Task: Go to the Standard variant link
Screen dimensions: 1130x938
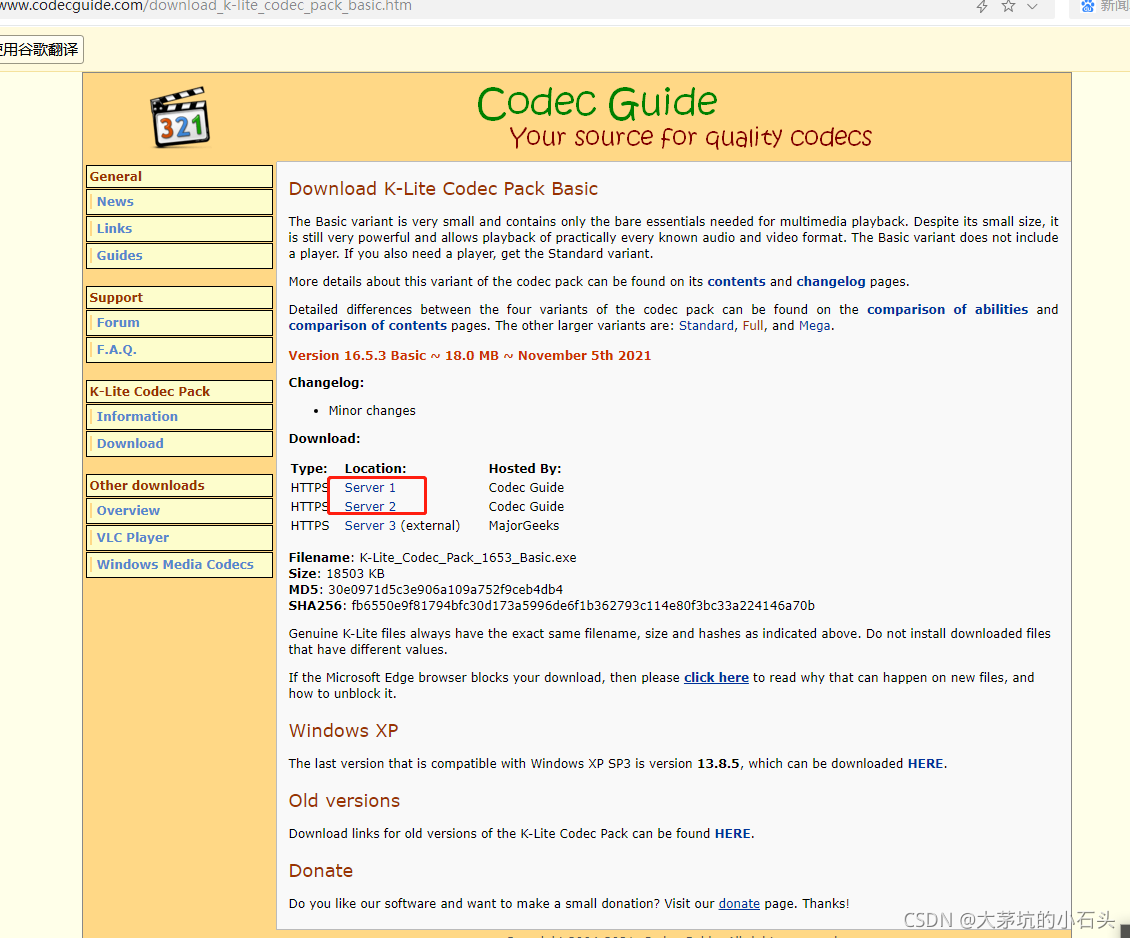Action: (x=706, y=326)
